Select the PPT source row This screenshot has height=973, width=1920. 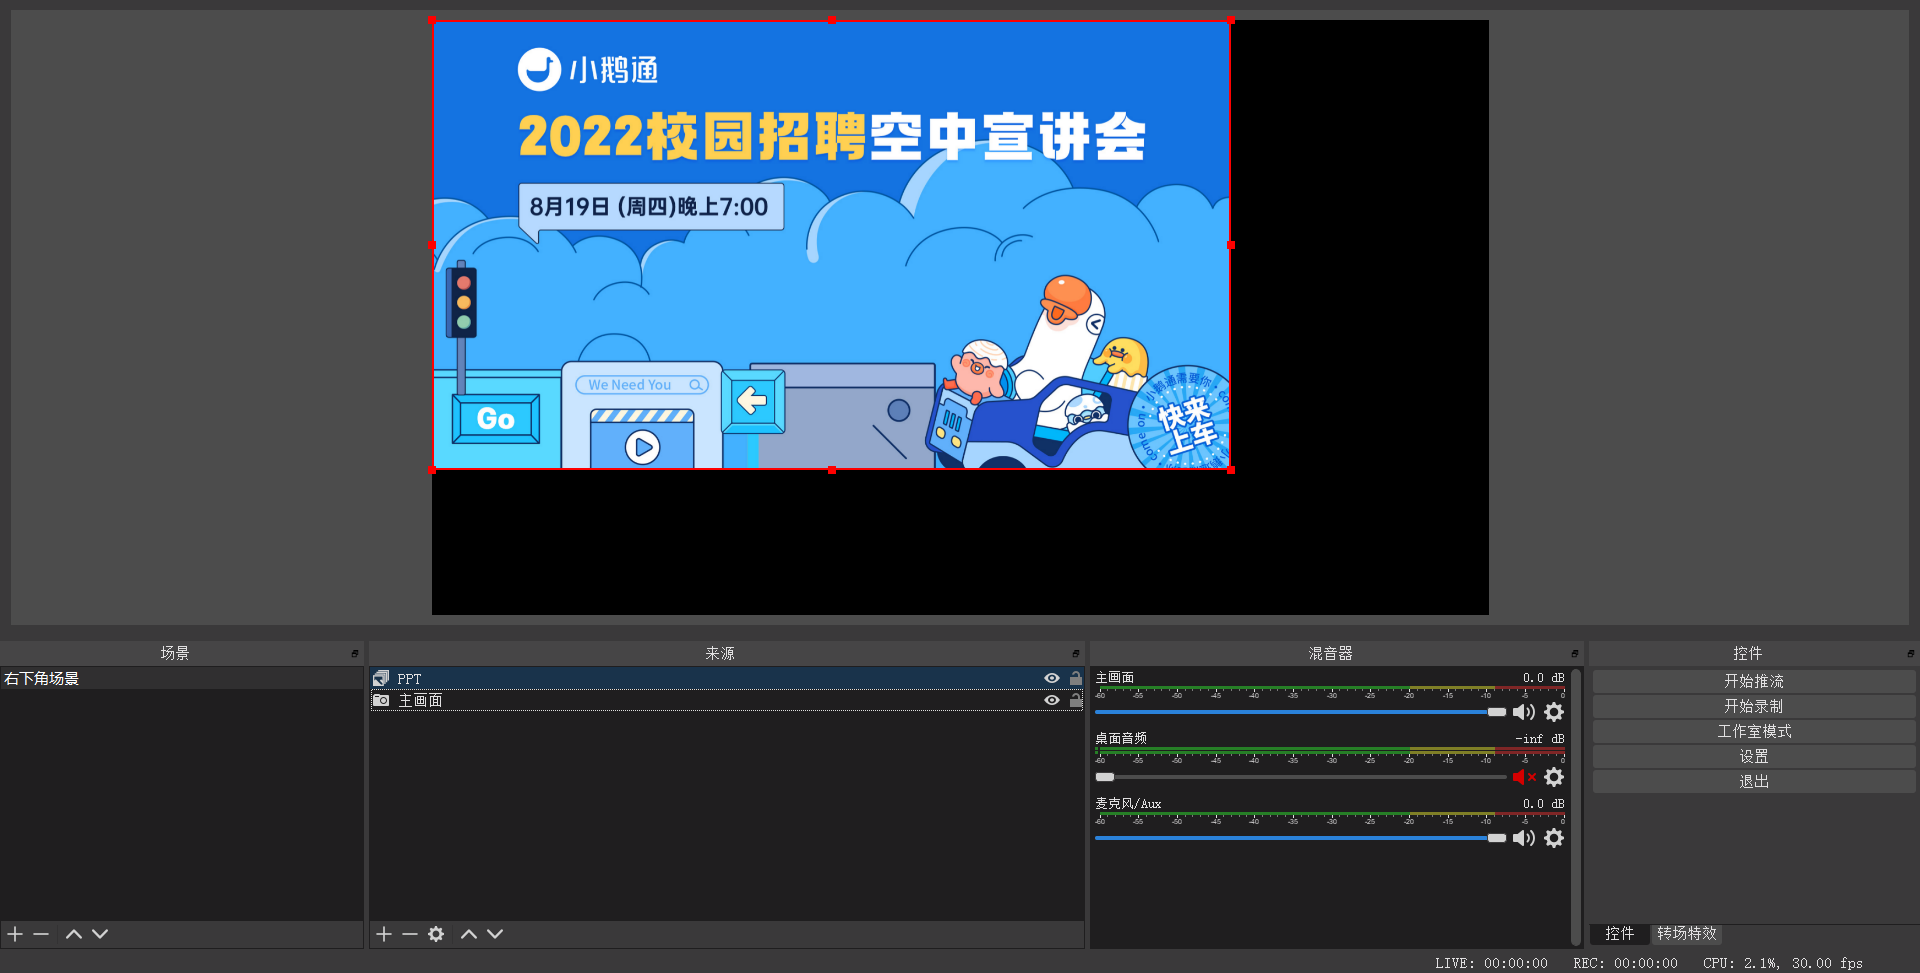(x=727, y=678)
